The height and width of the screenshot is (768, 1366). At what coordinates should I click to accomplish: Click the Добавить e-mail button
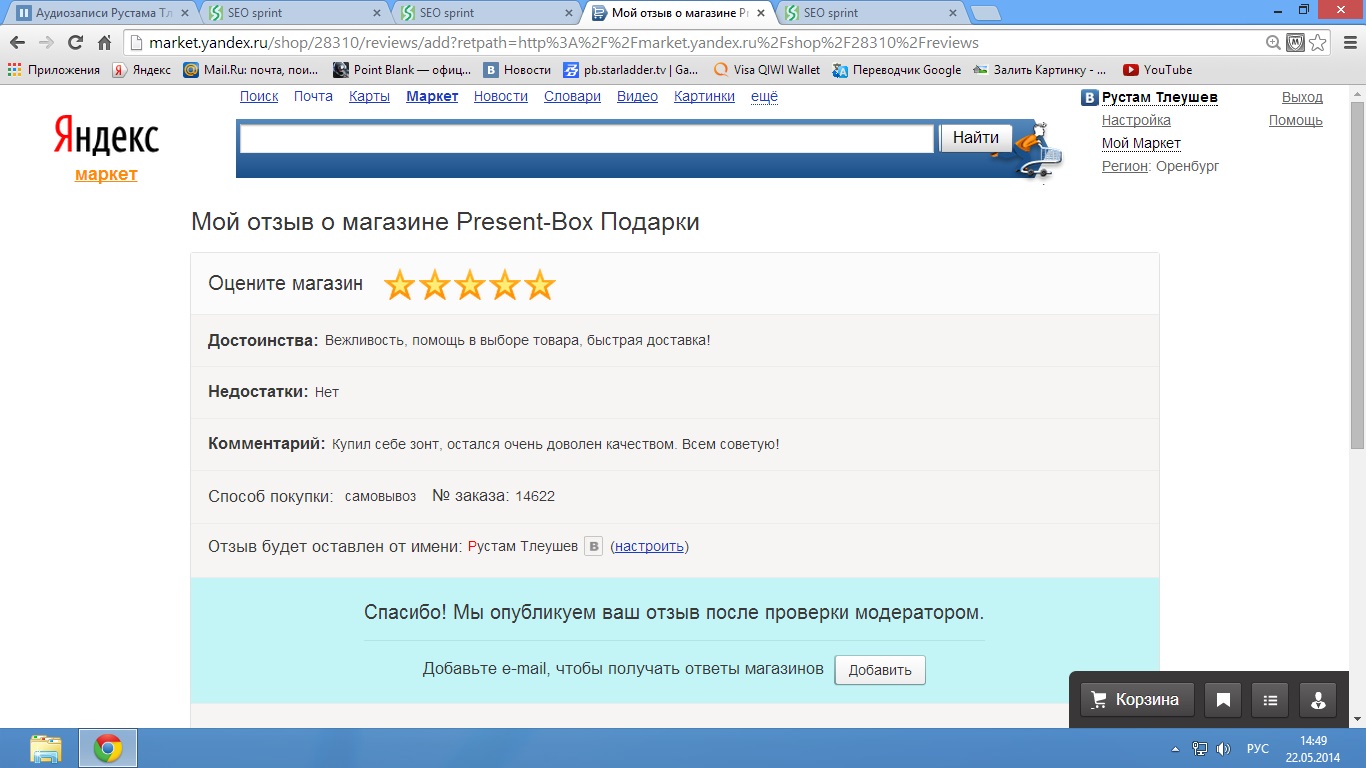click(x=880, y=670)
